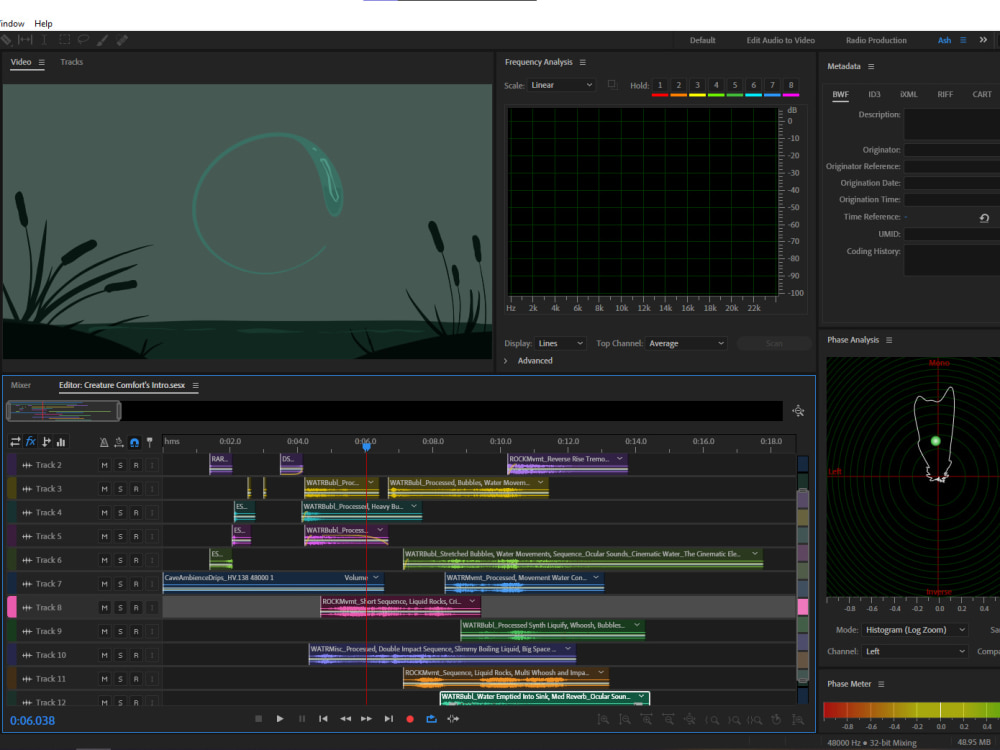Open the Display Lines dropdown

[x=560, y=343]
